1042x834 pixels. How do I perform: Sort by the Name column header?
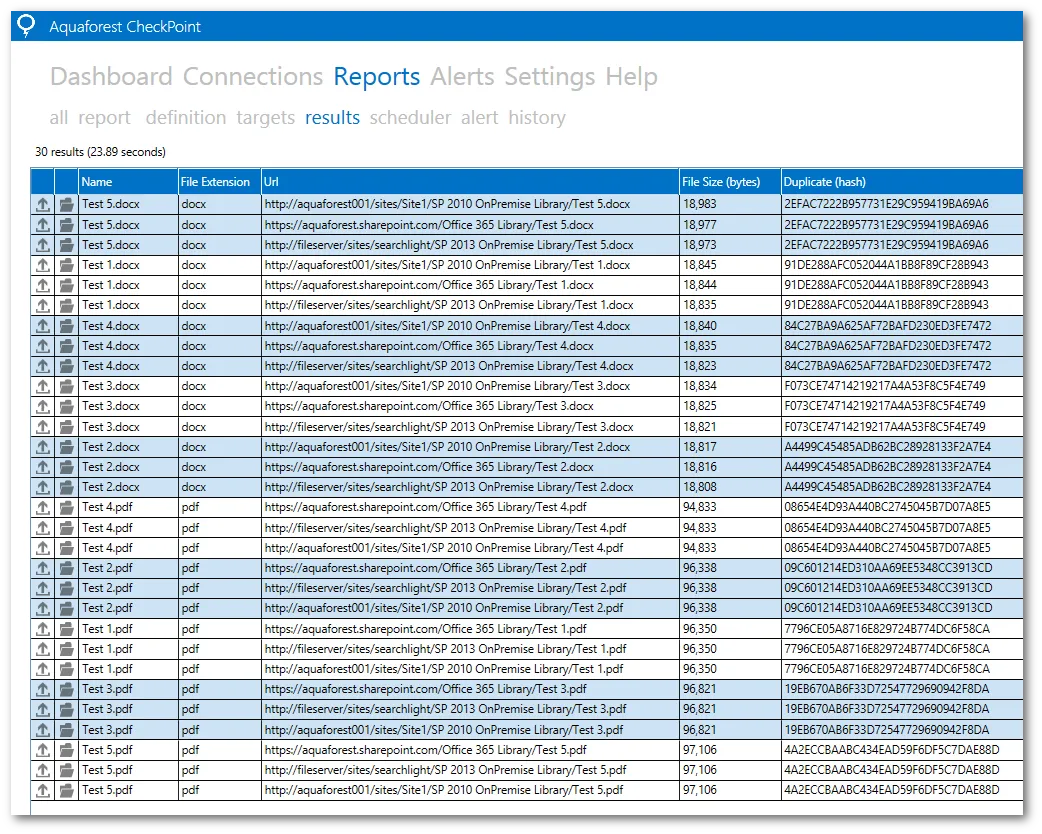(128, 181)
